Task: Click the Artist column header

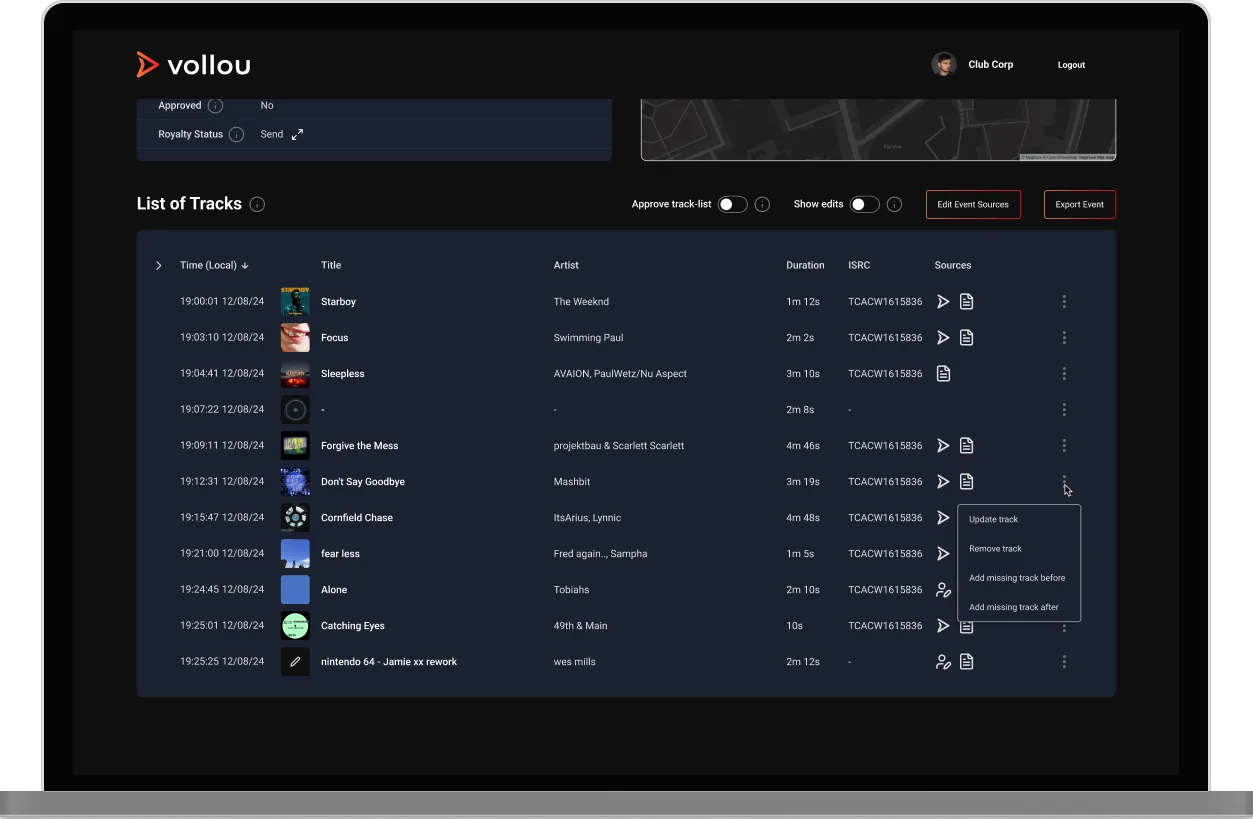Action: [x=566, y=265]
